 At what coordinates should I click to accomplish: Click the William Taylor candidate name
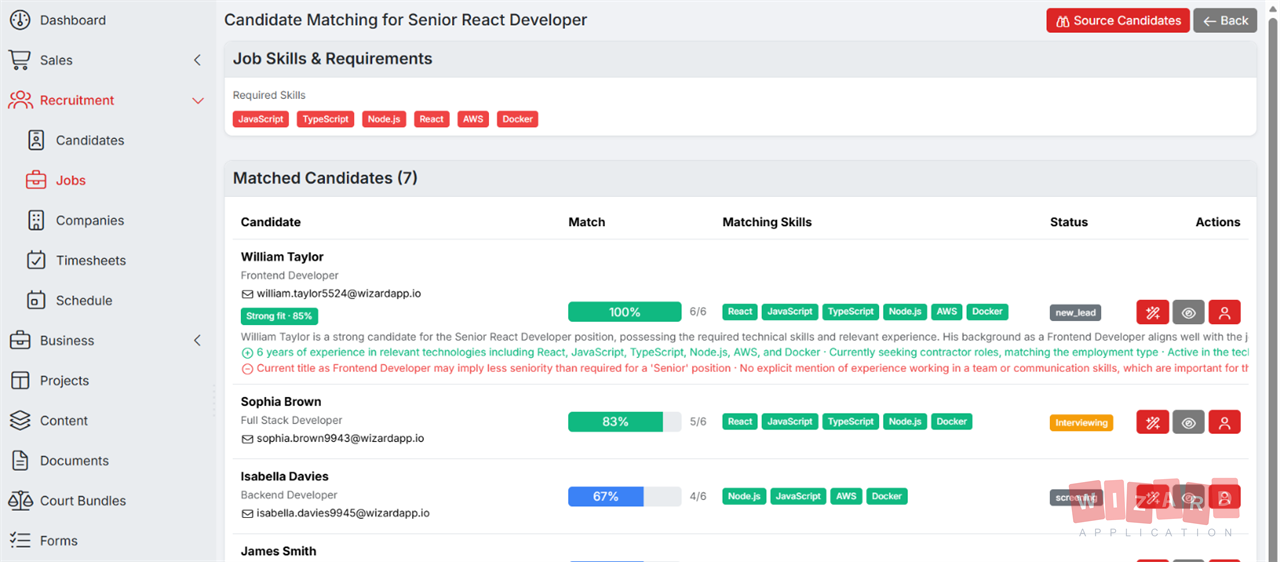click(x=282, y=257)
